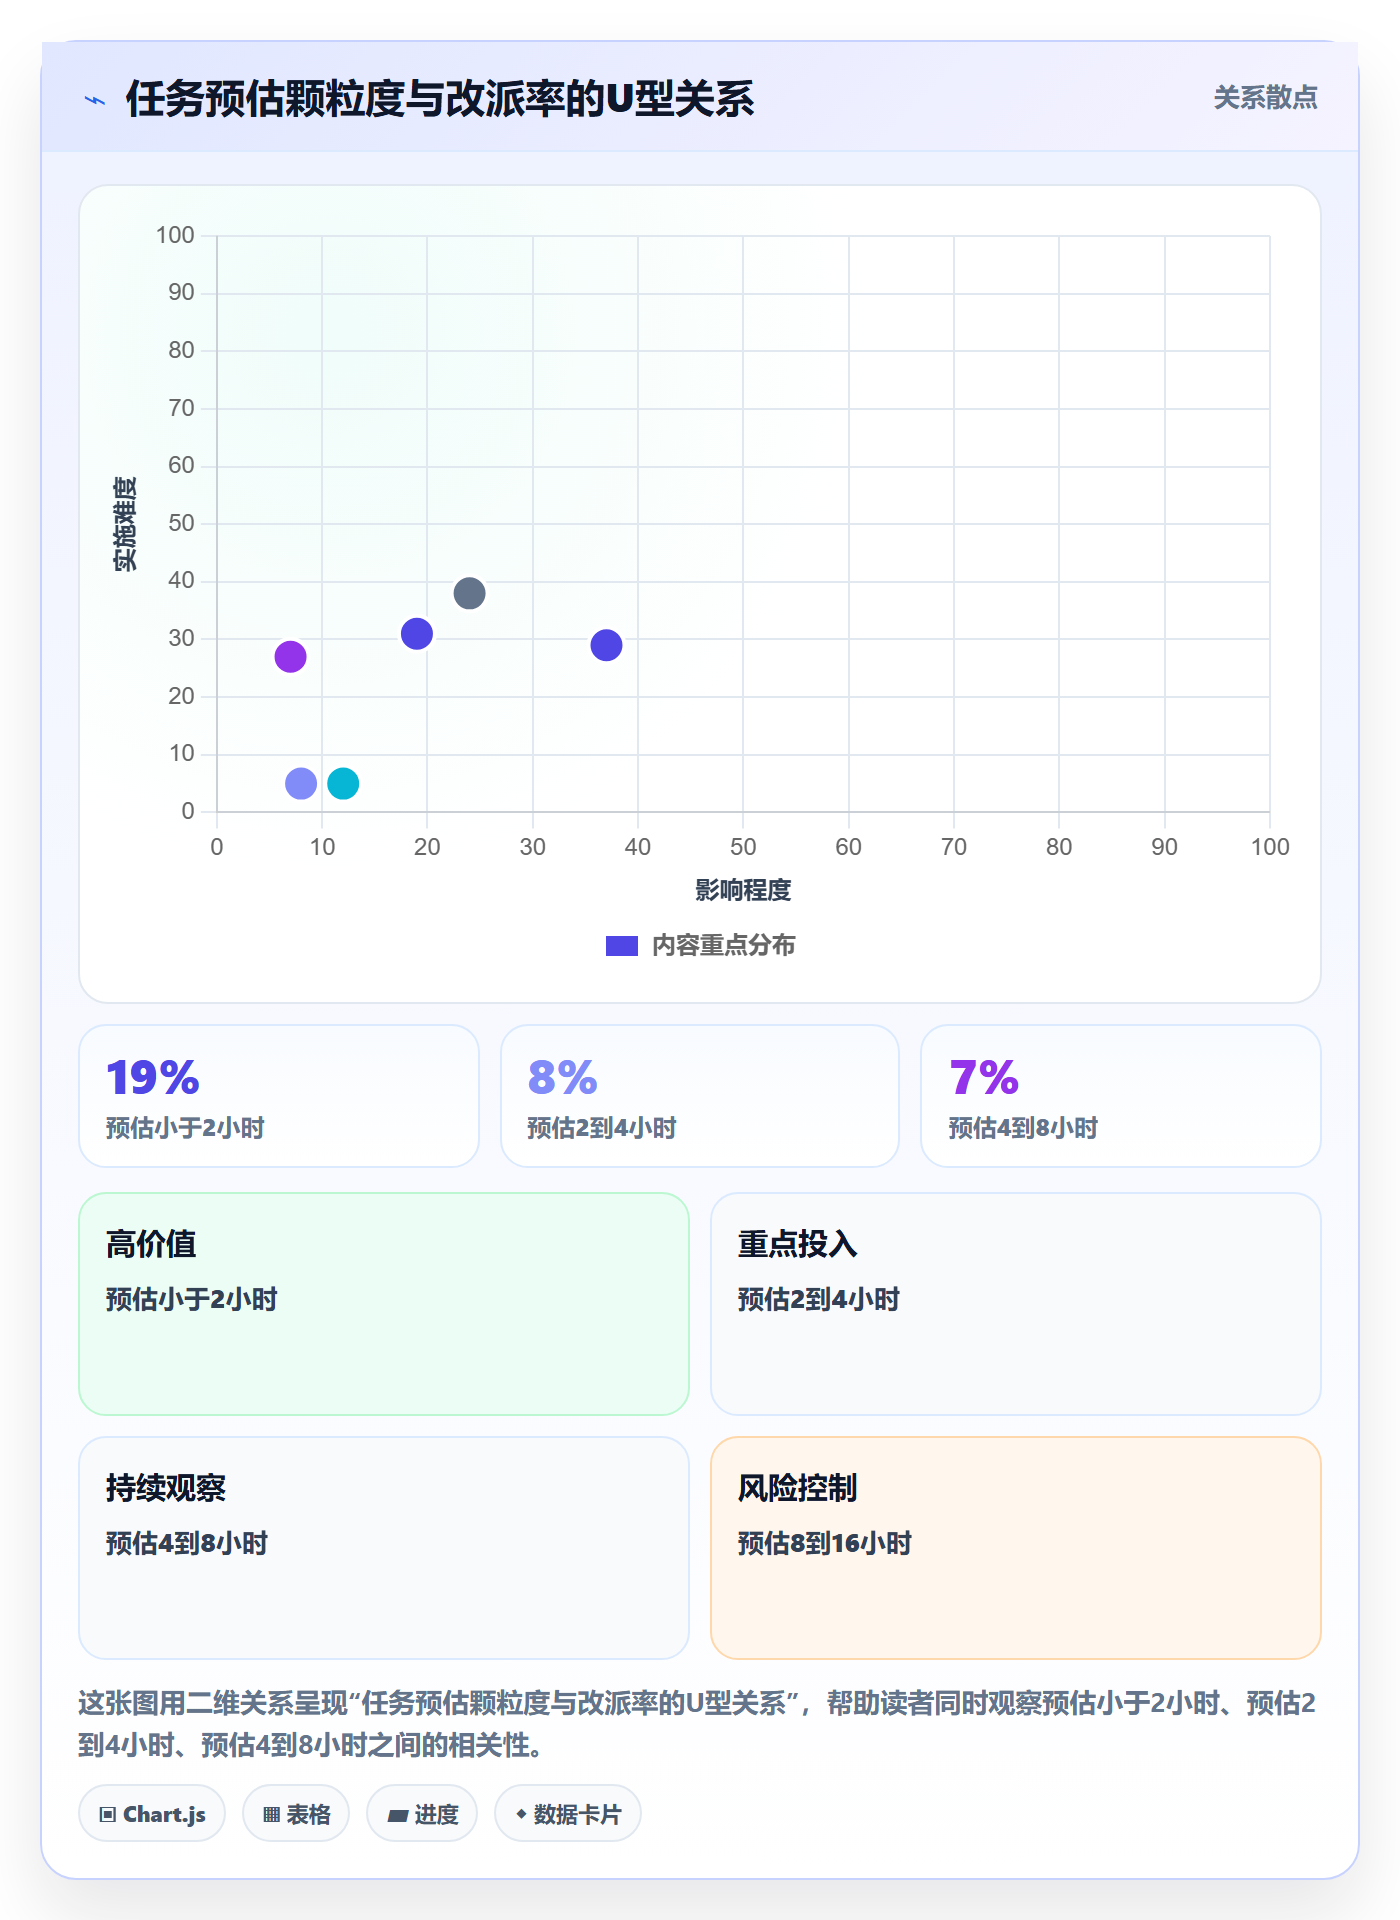Open the 7% 预估4到8小时 stat card
Screen dimensions: 1400x1920
coord(1121,1096)
